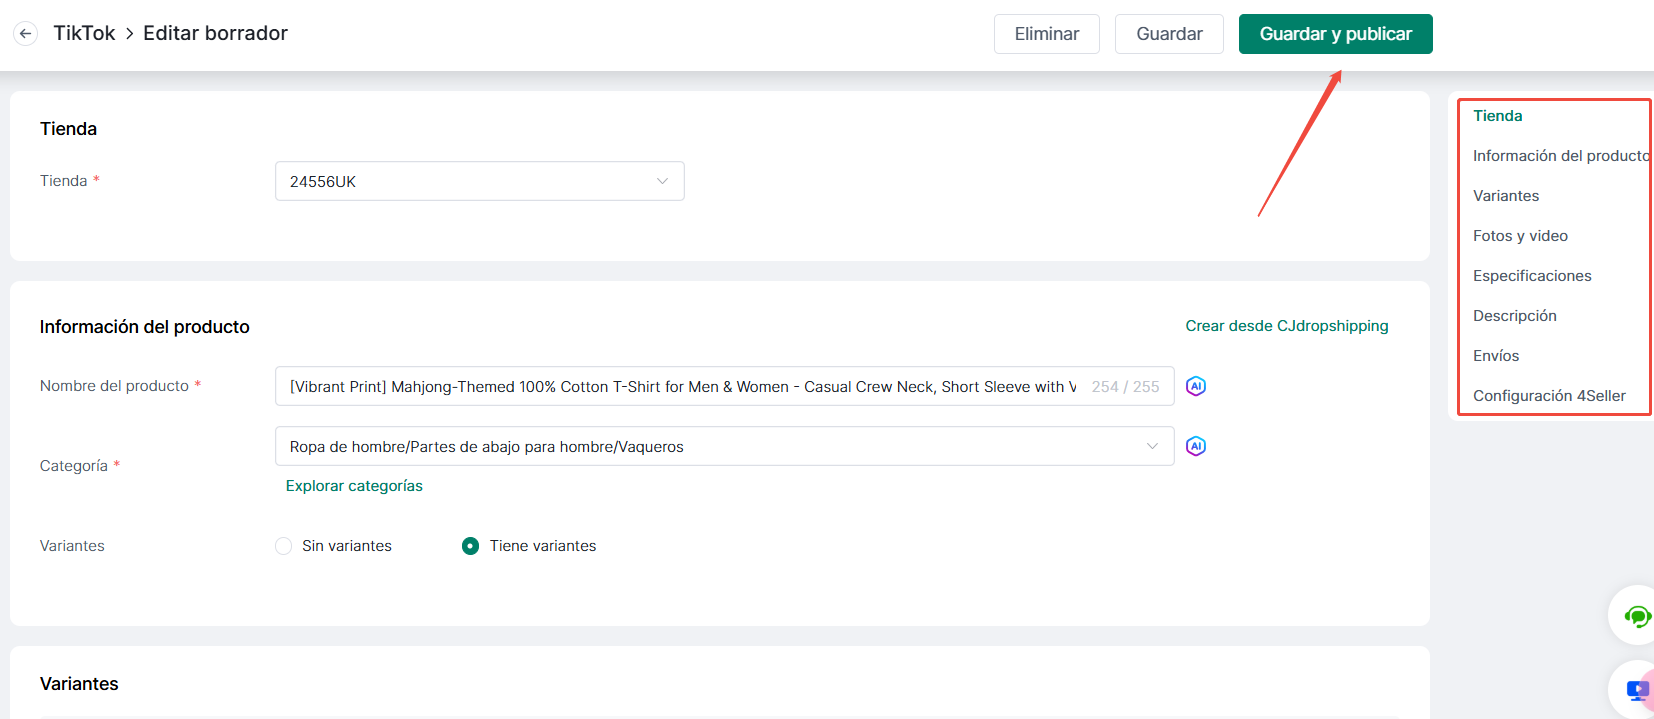Open the blue floating help icon
Image resolution: width=1654 pixels, height=719 pixels.
(x=1637, y=690)
